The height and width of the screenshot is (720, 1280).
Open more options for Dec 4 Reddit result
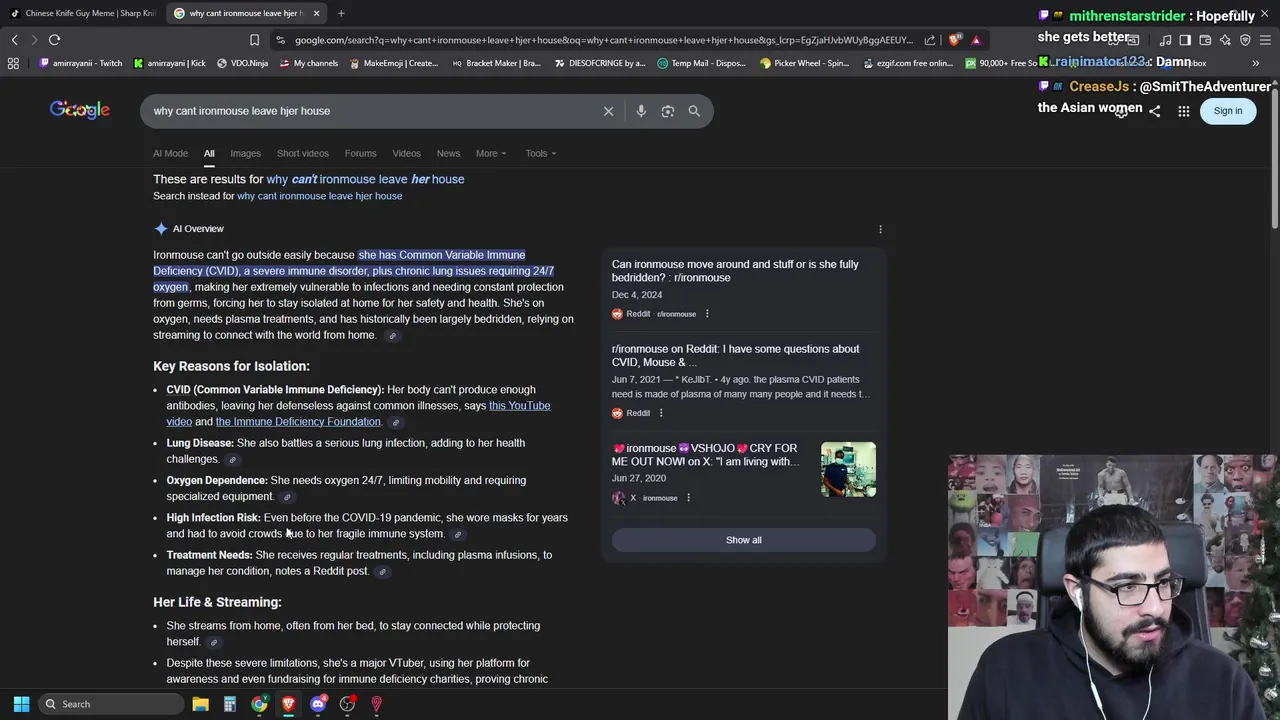click(707, 314)
